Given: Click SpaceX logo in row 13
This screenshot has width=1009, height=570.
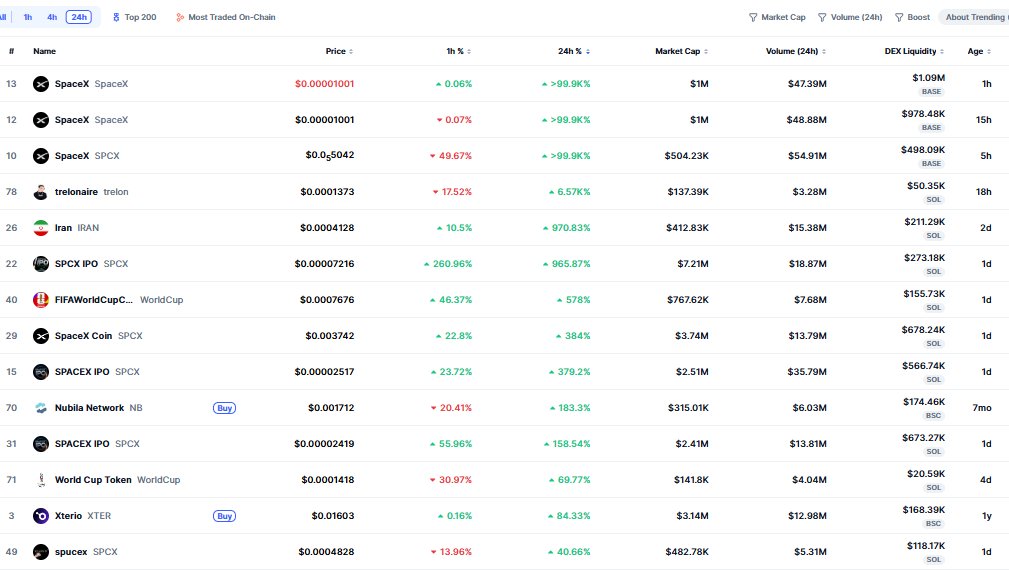Looking at the screenshot, I should click(41, 84).
